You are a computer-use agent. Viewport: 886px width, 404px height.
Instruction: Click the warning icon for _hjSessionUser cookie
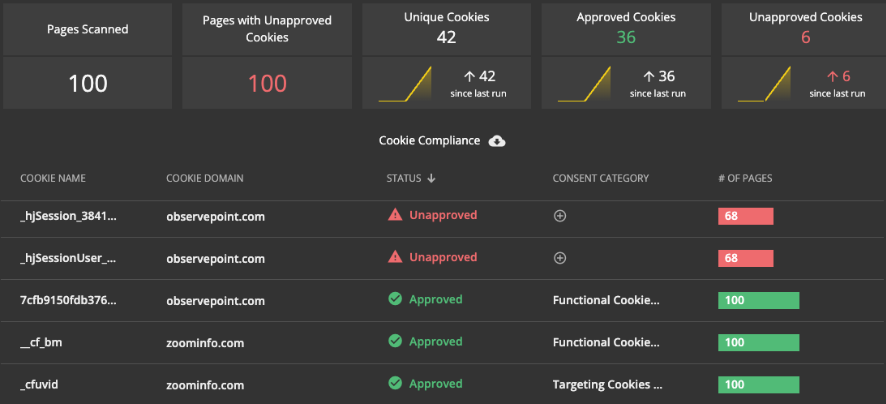[x=395, y=258]
